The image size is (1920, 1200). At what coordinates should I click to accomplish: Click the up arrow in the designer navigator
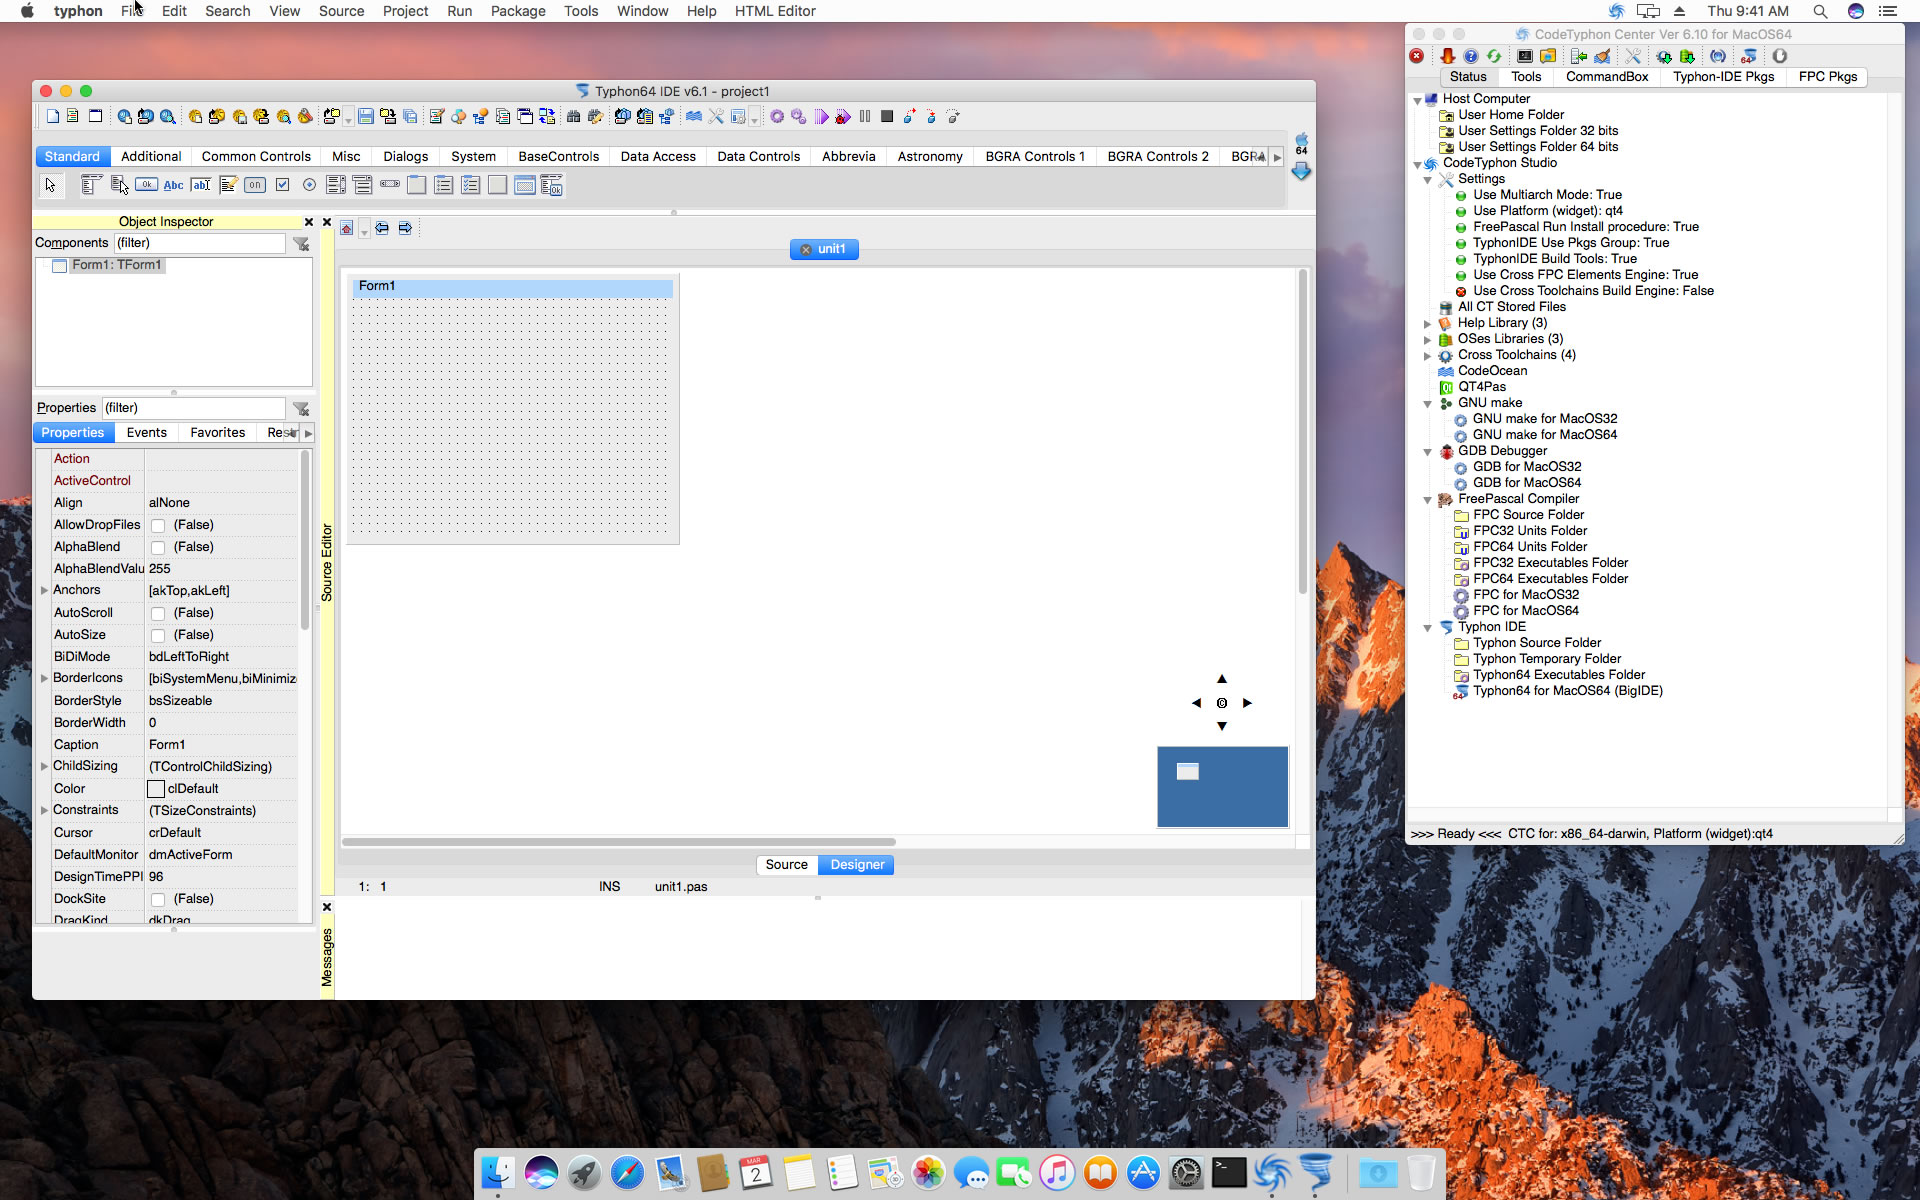point(1221,679)
